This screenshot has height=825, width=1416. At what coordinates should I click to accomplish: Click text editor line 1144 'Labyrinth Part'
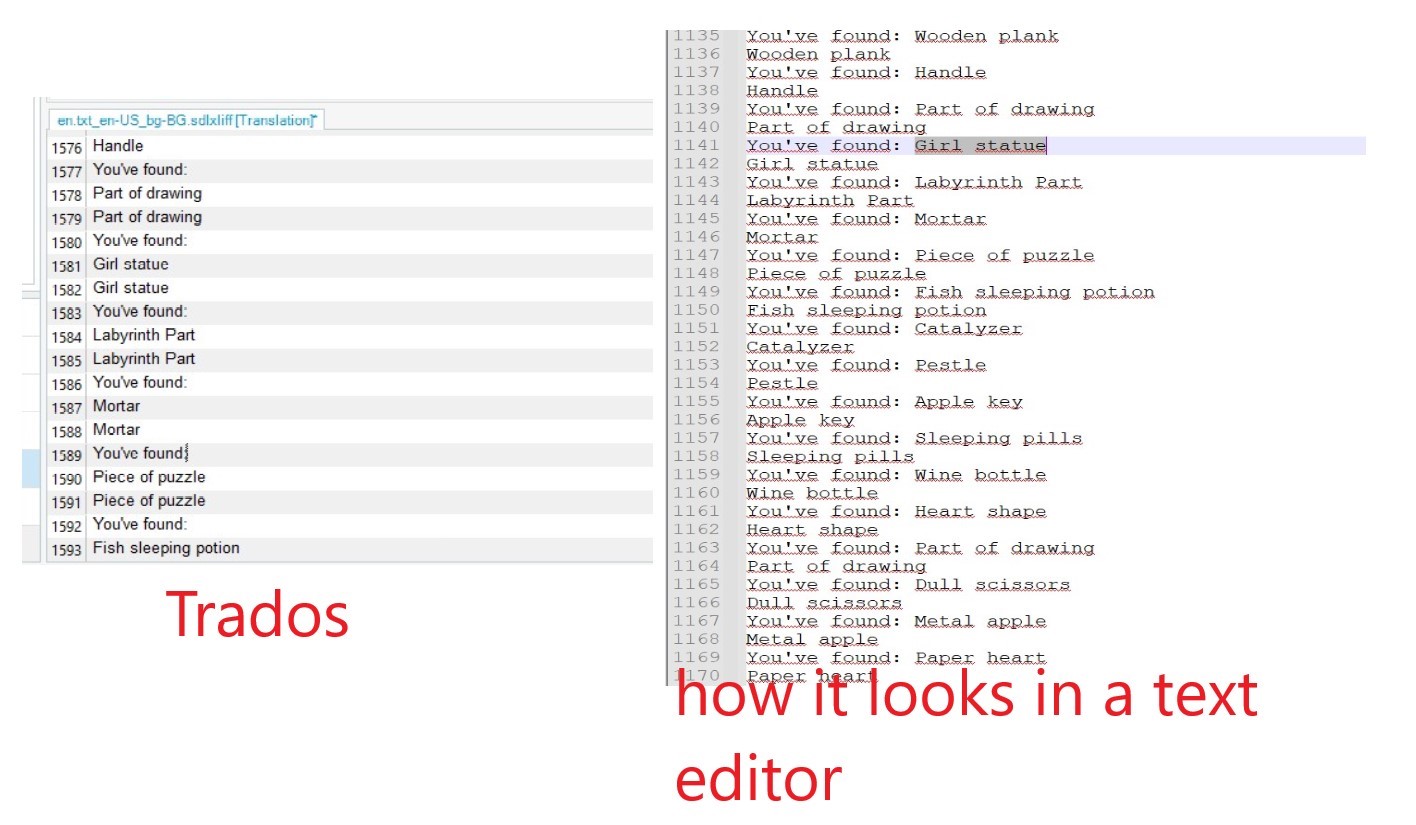click(x=830, y=200)
